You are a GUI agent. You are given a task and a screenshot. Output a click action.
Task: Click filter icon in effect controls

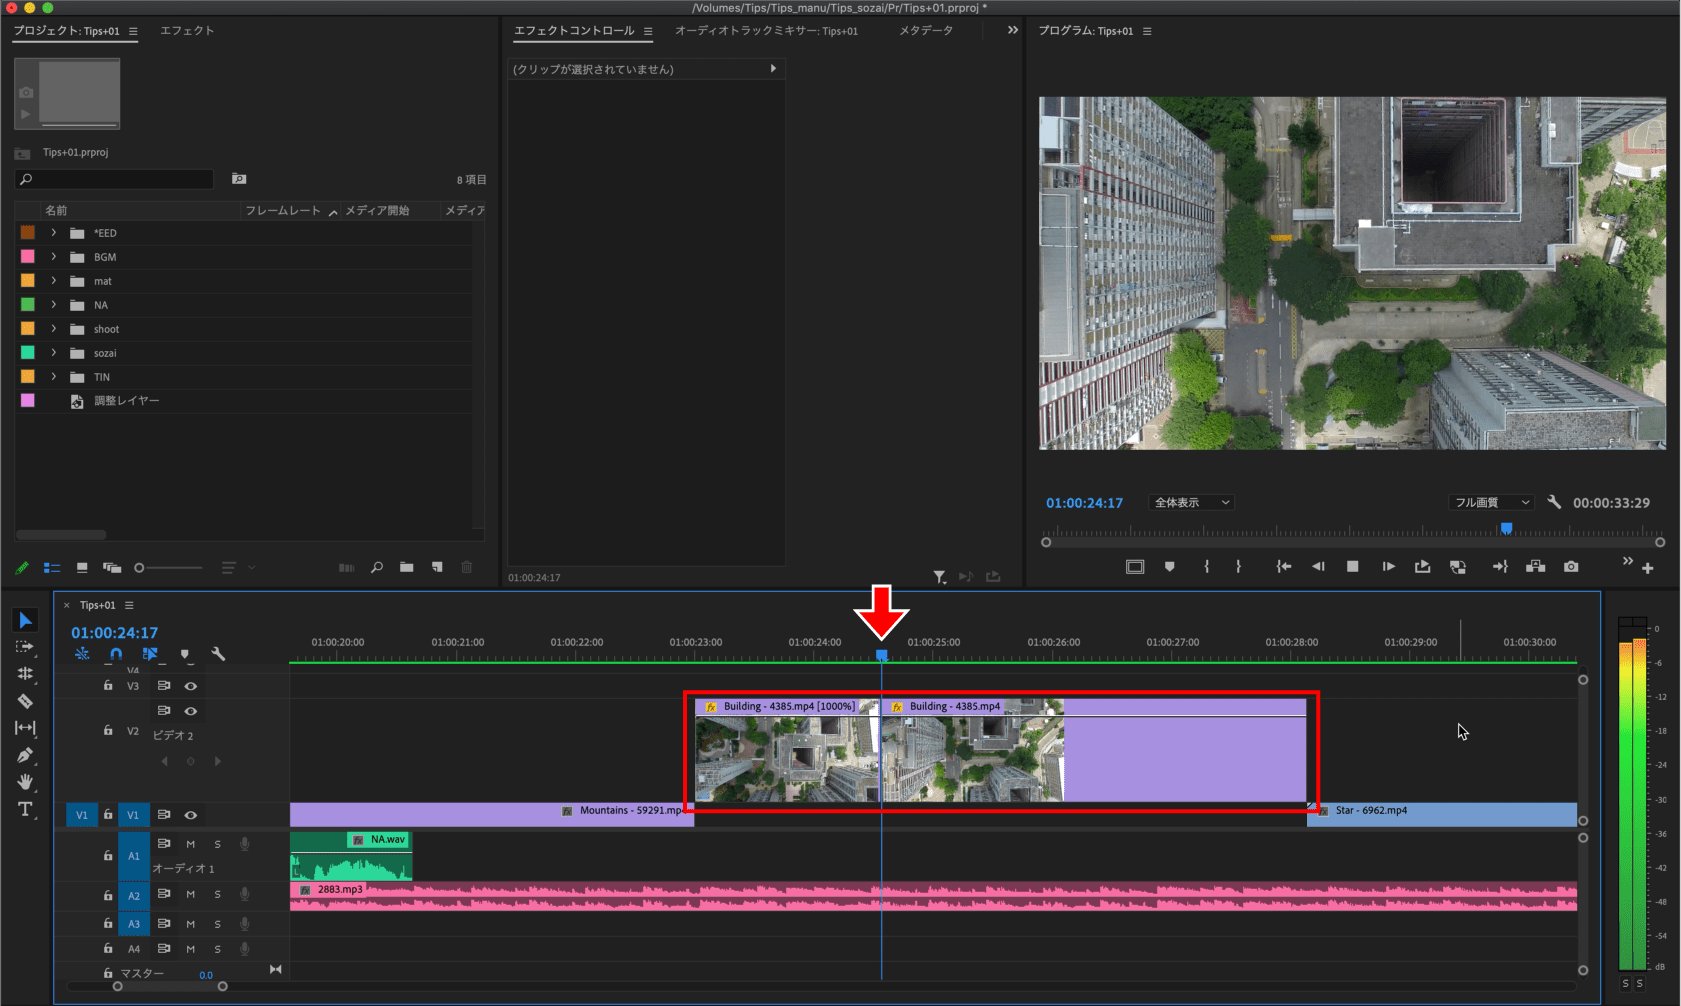pyautogui.click(x=940, y=577)
